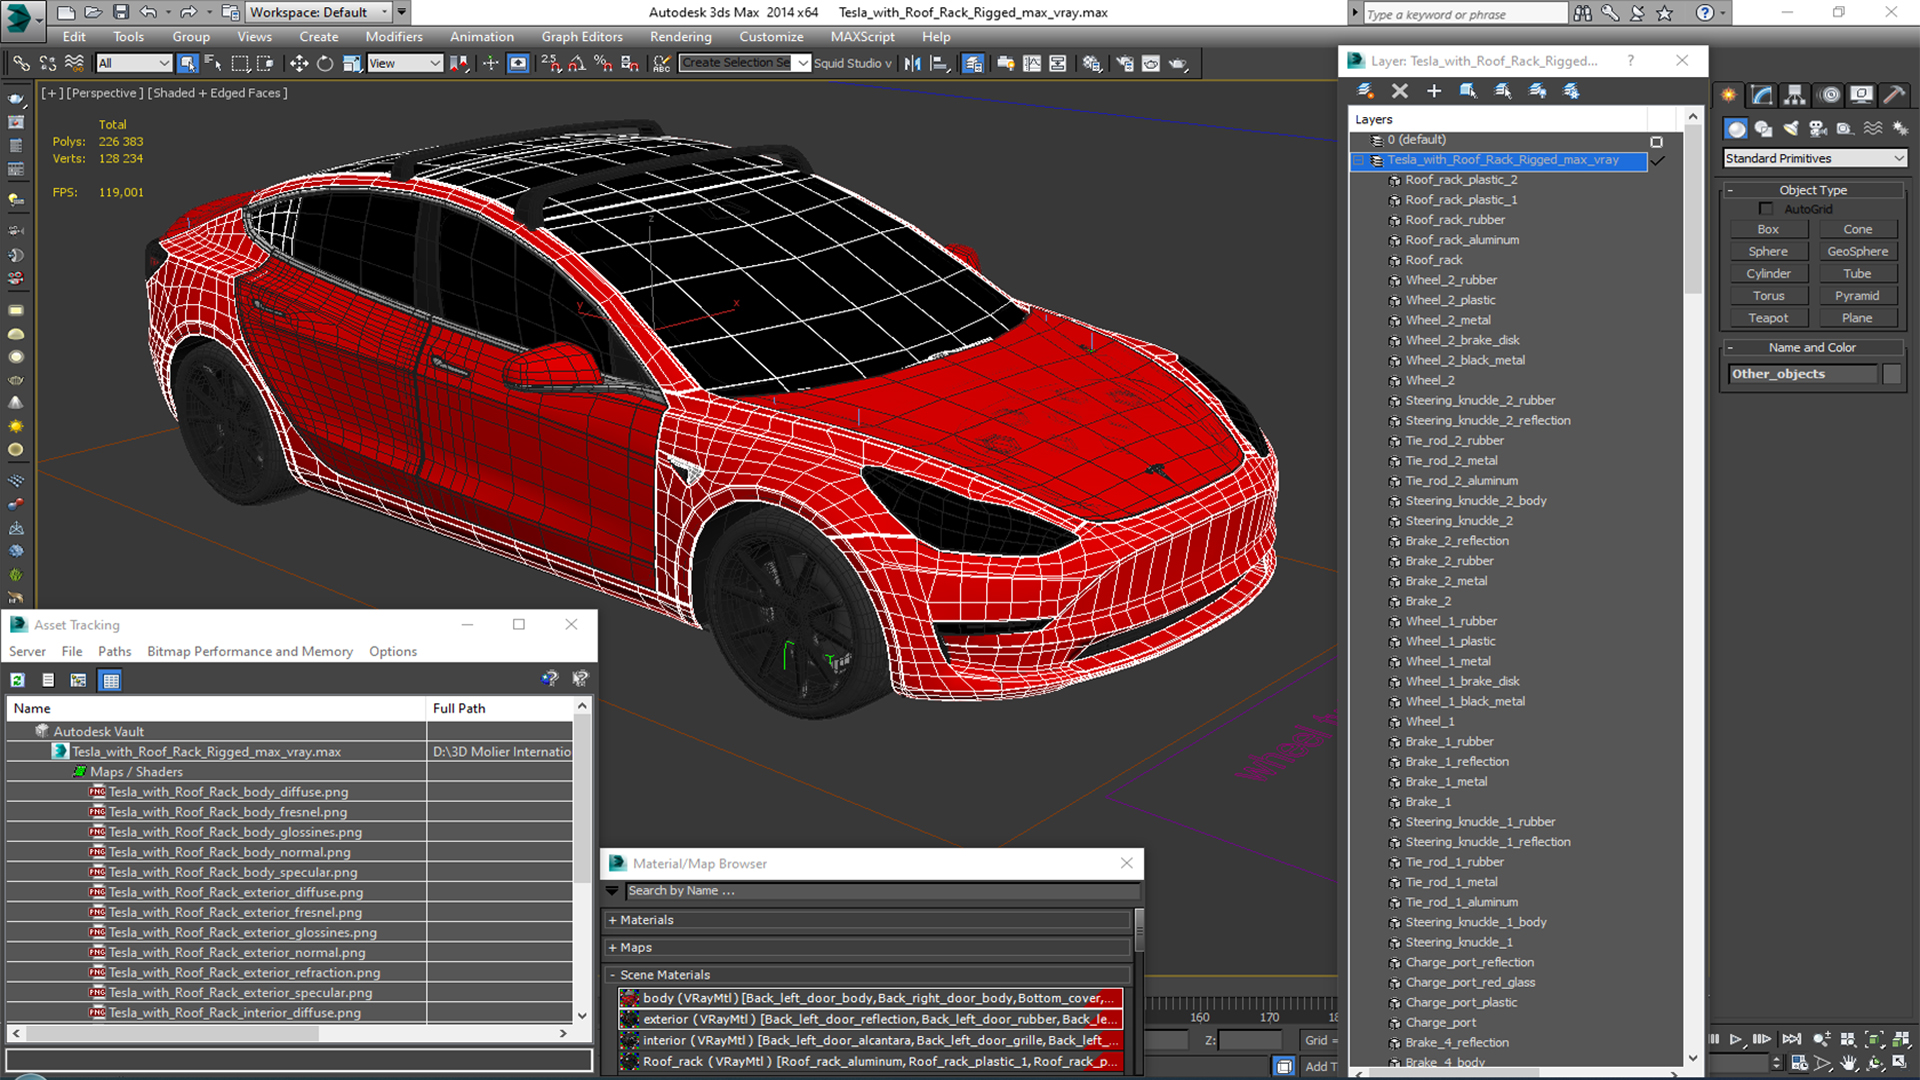Screen dimensions: 1920x1080
Task: Click Create New Layer icon in Layer dialog
Action: [x=1365, y=91]
